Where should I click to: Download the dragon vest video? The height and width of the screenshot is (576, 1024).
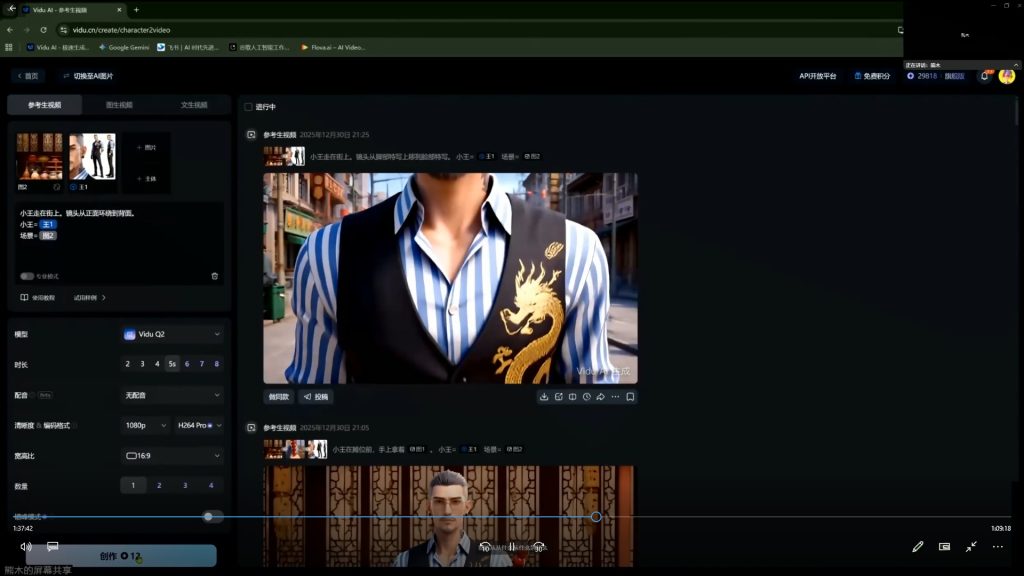[x=544, y=397]
